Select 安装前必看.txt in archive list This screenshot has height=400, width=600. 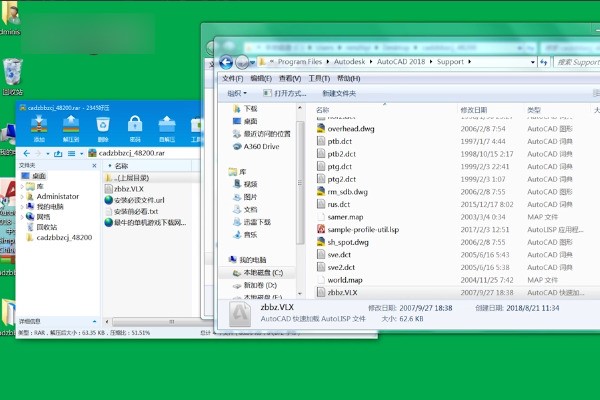131,211
